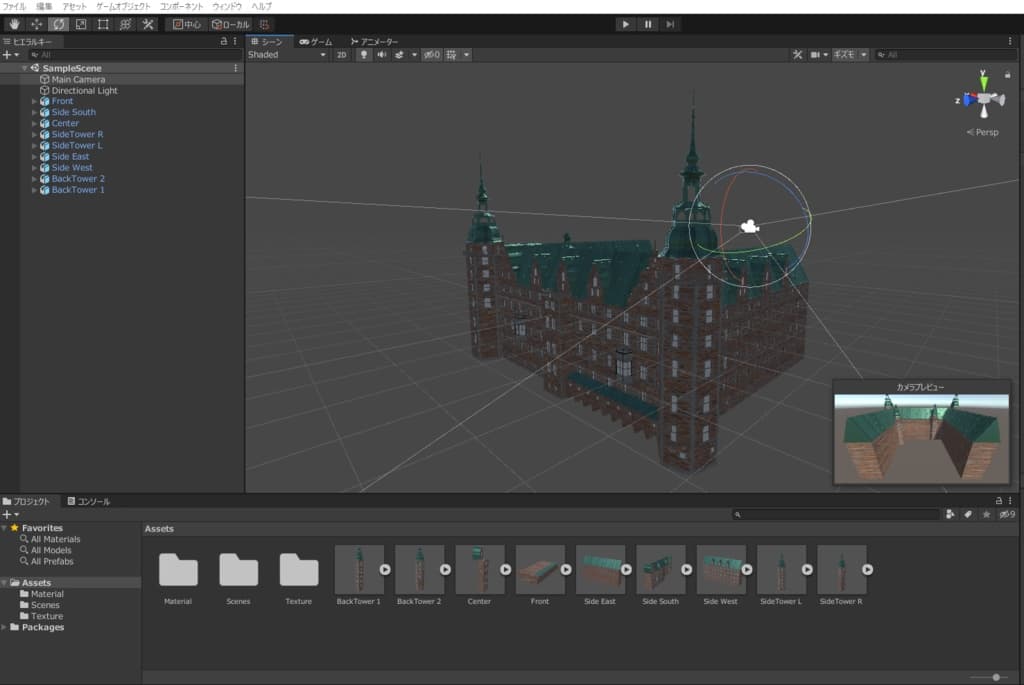The height and width of the screenshot is (685, 1024).
Task: Open the Shaded draw mode dropdown
Action: (287, 55)
